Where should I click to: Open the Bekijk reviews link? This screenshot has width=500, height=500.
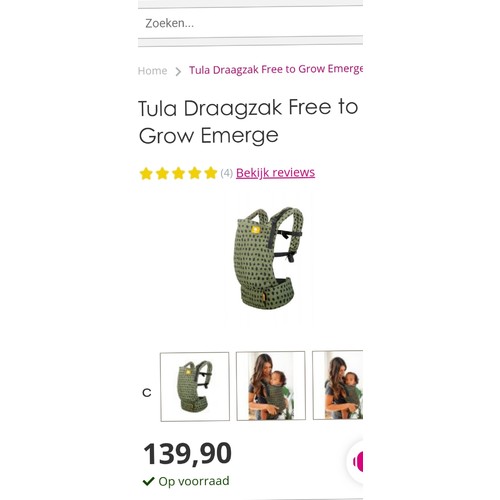(275, 173)
